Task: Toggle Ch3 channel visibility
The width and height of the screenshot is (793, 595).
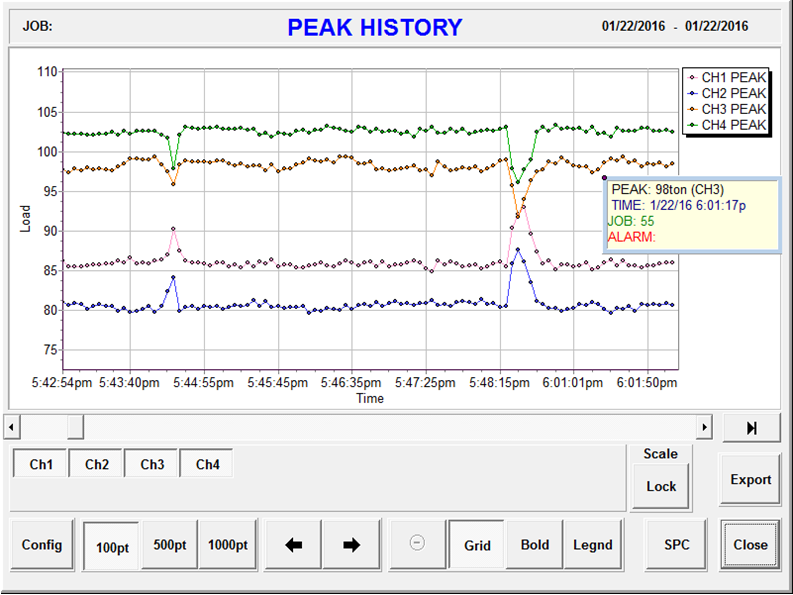Action: [x=152, y=464]
